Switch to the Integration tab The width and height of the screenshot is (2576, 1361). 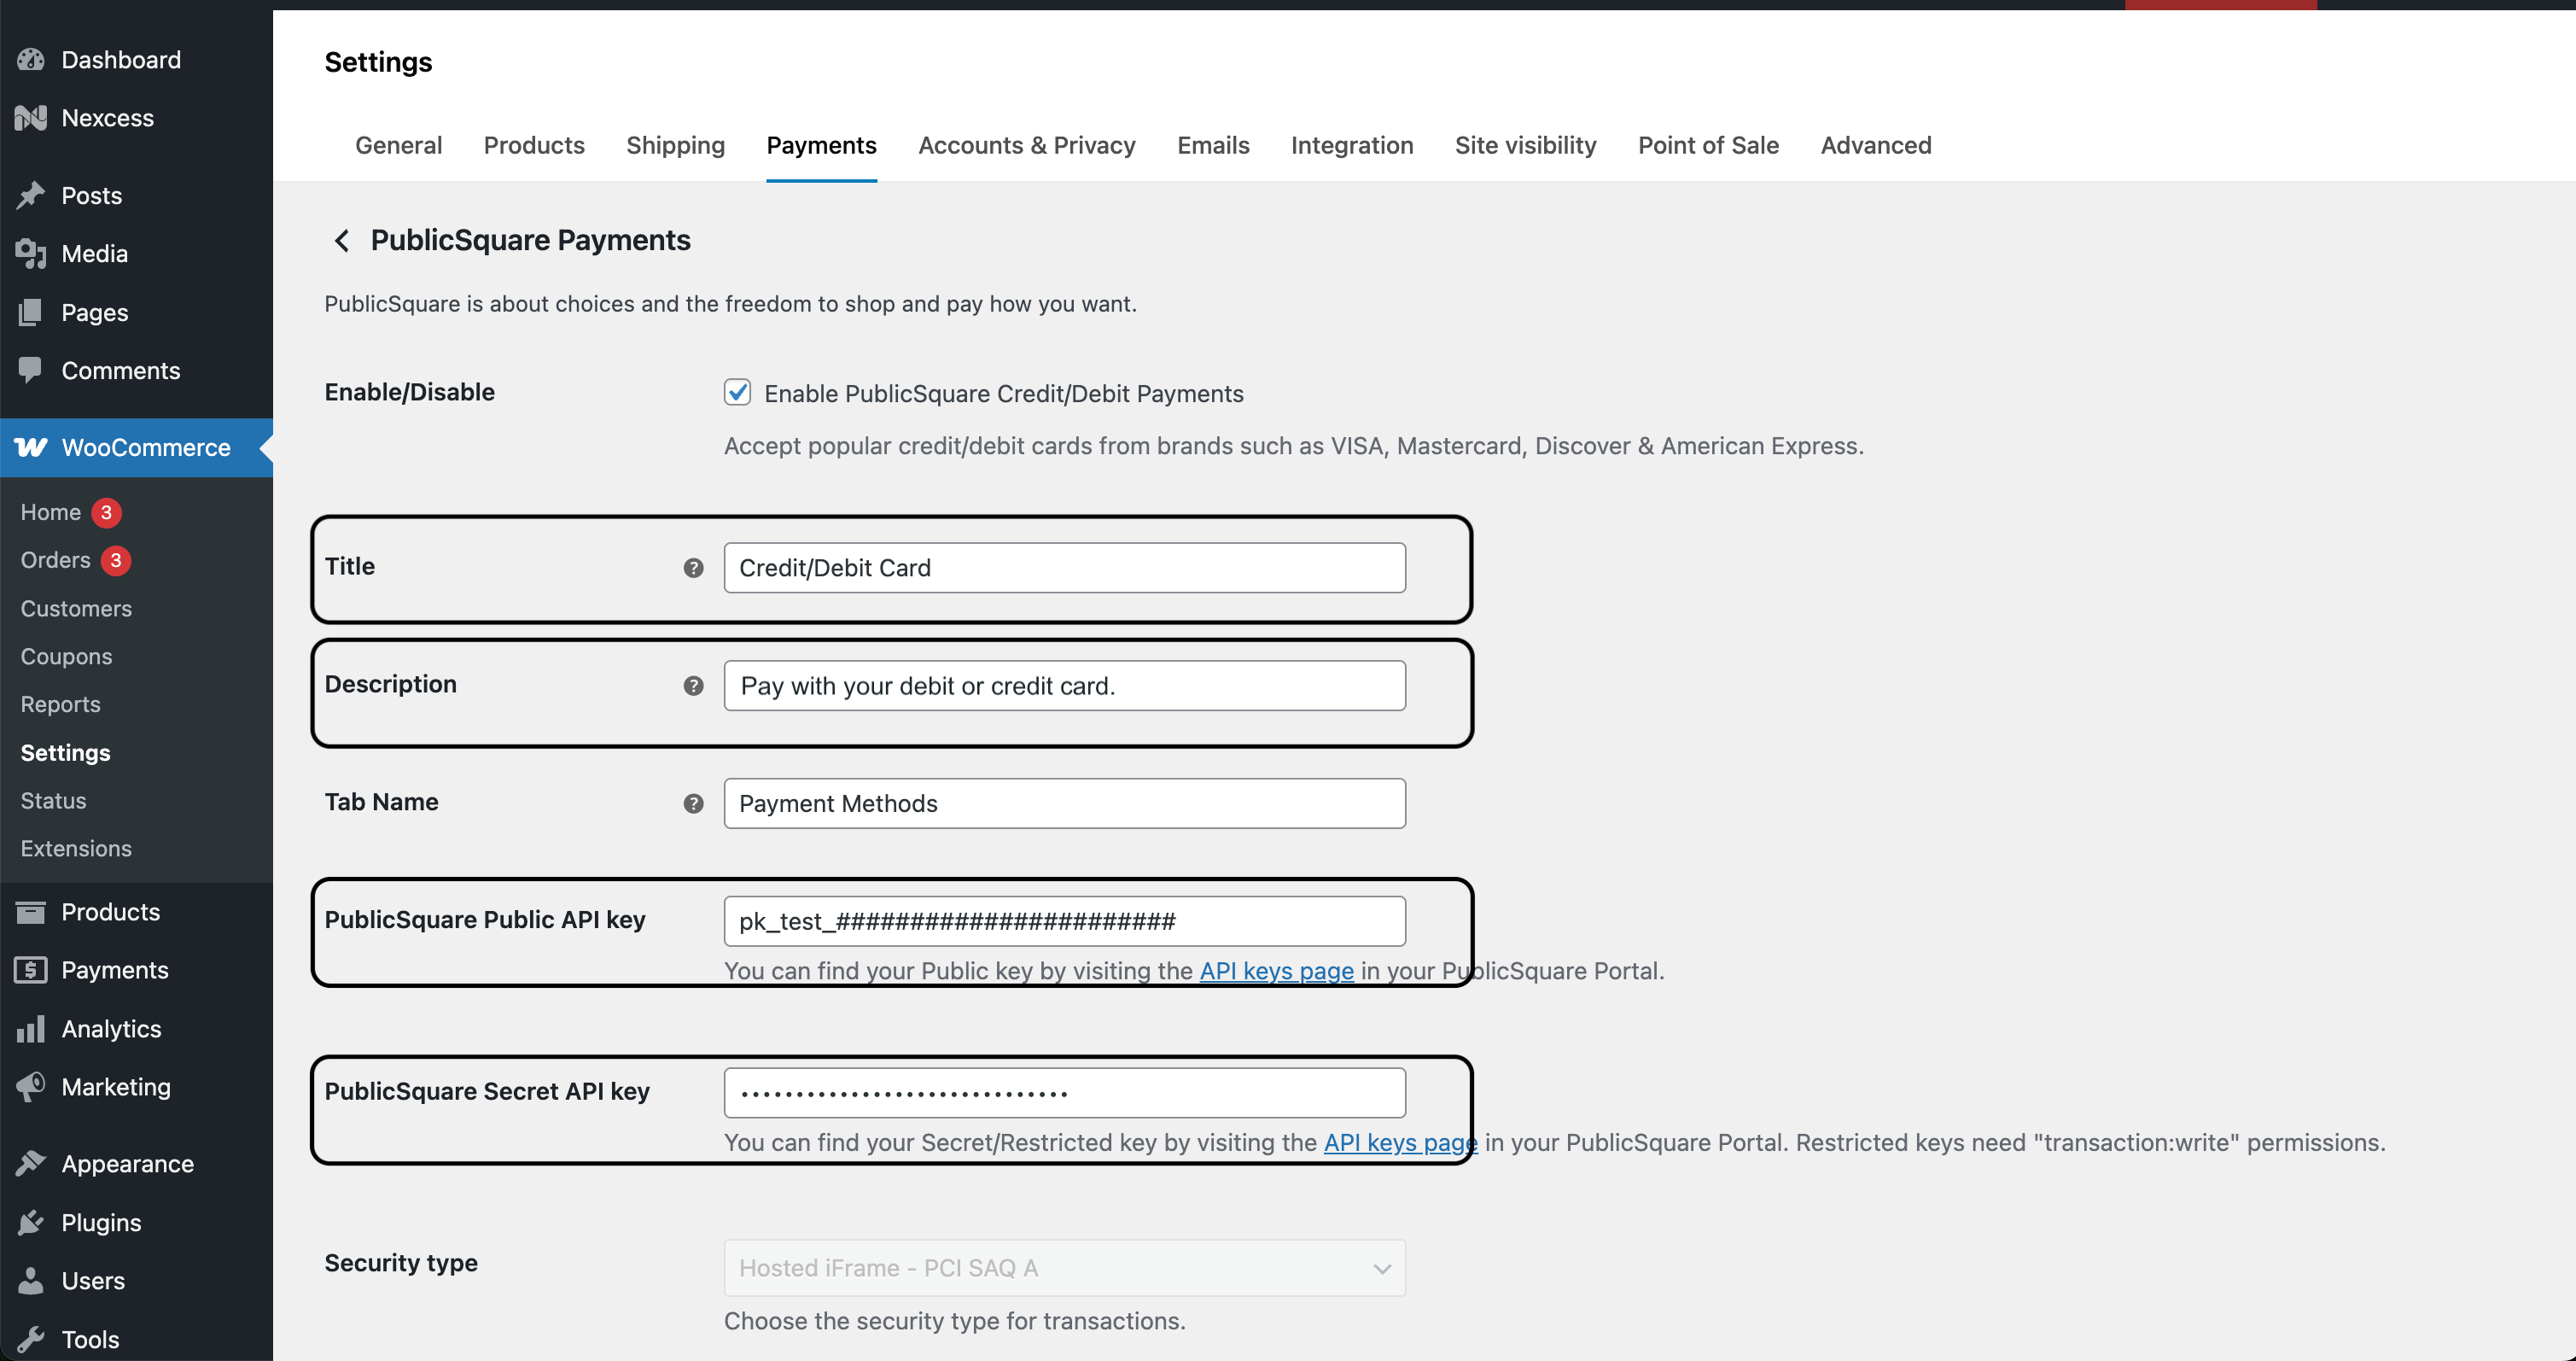tap(1352, 145)
